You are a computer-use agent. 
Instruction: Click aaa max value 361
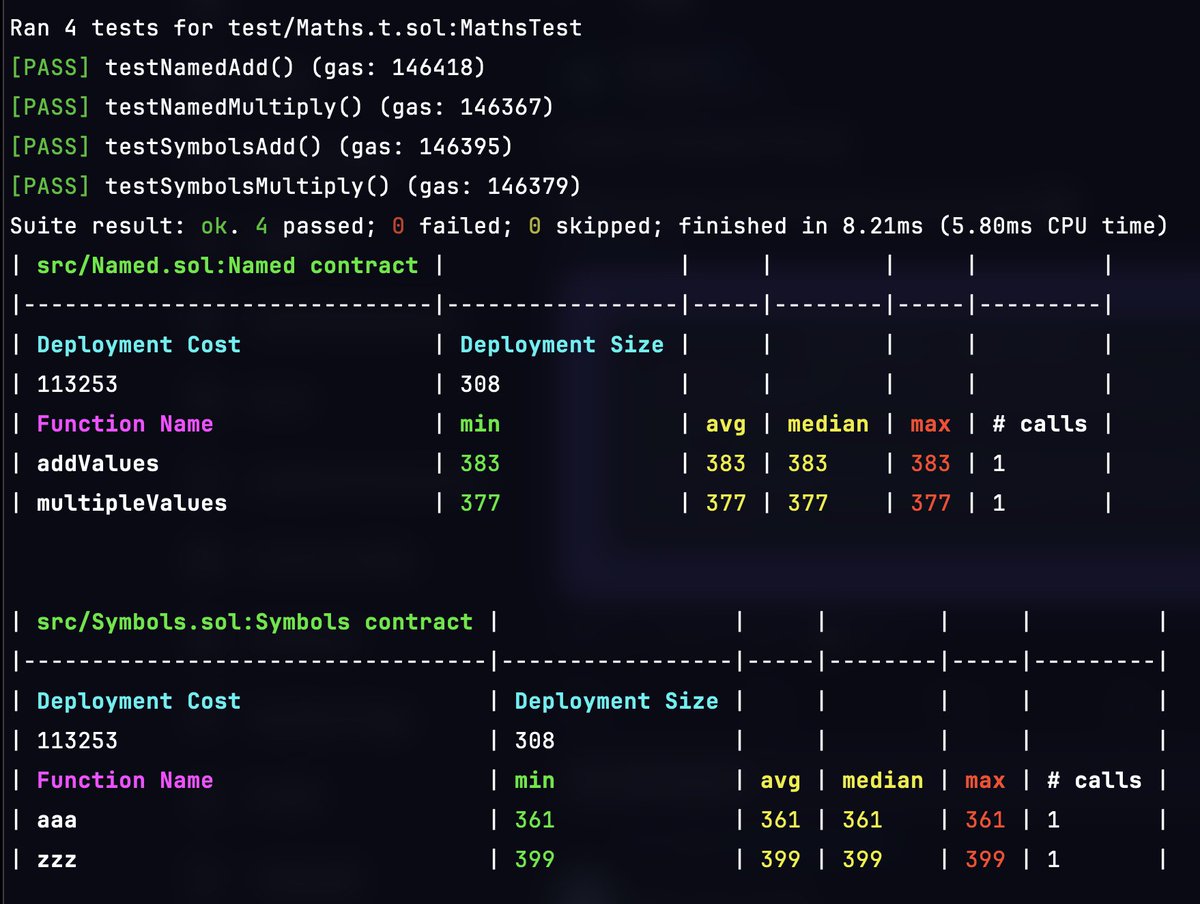tap(985, 820)
